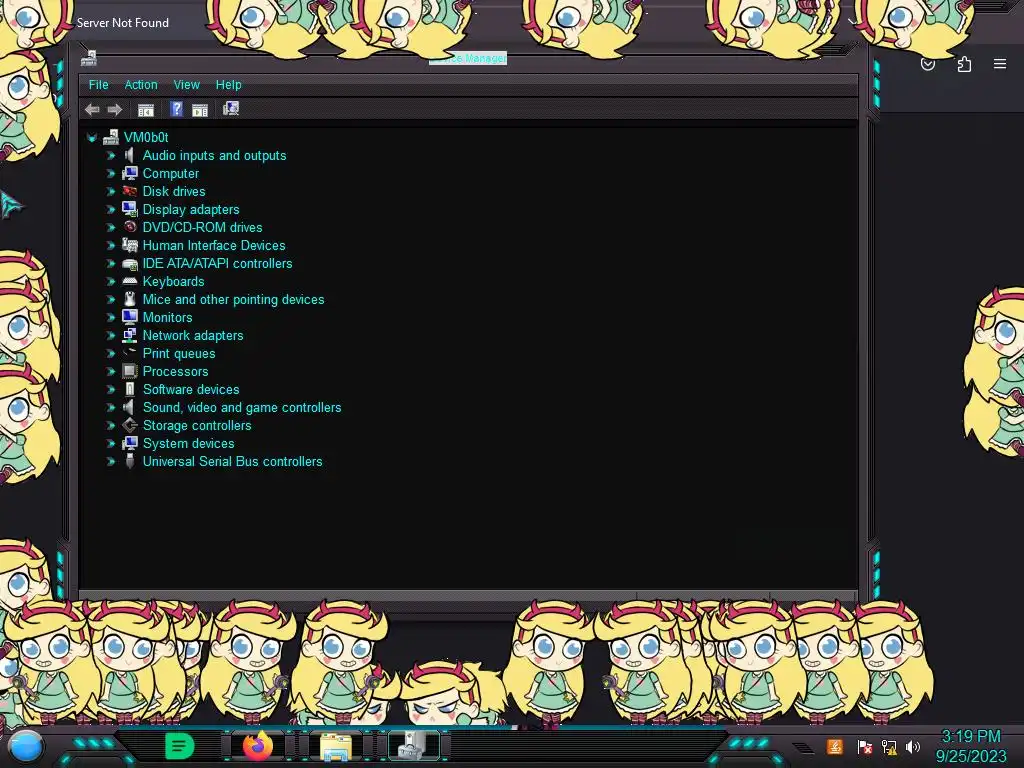This screenshot has width=1024, height=768.
Task: Open the Action menu
Action: pyautogui.click(x=141, y=85)
